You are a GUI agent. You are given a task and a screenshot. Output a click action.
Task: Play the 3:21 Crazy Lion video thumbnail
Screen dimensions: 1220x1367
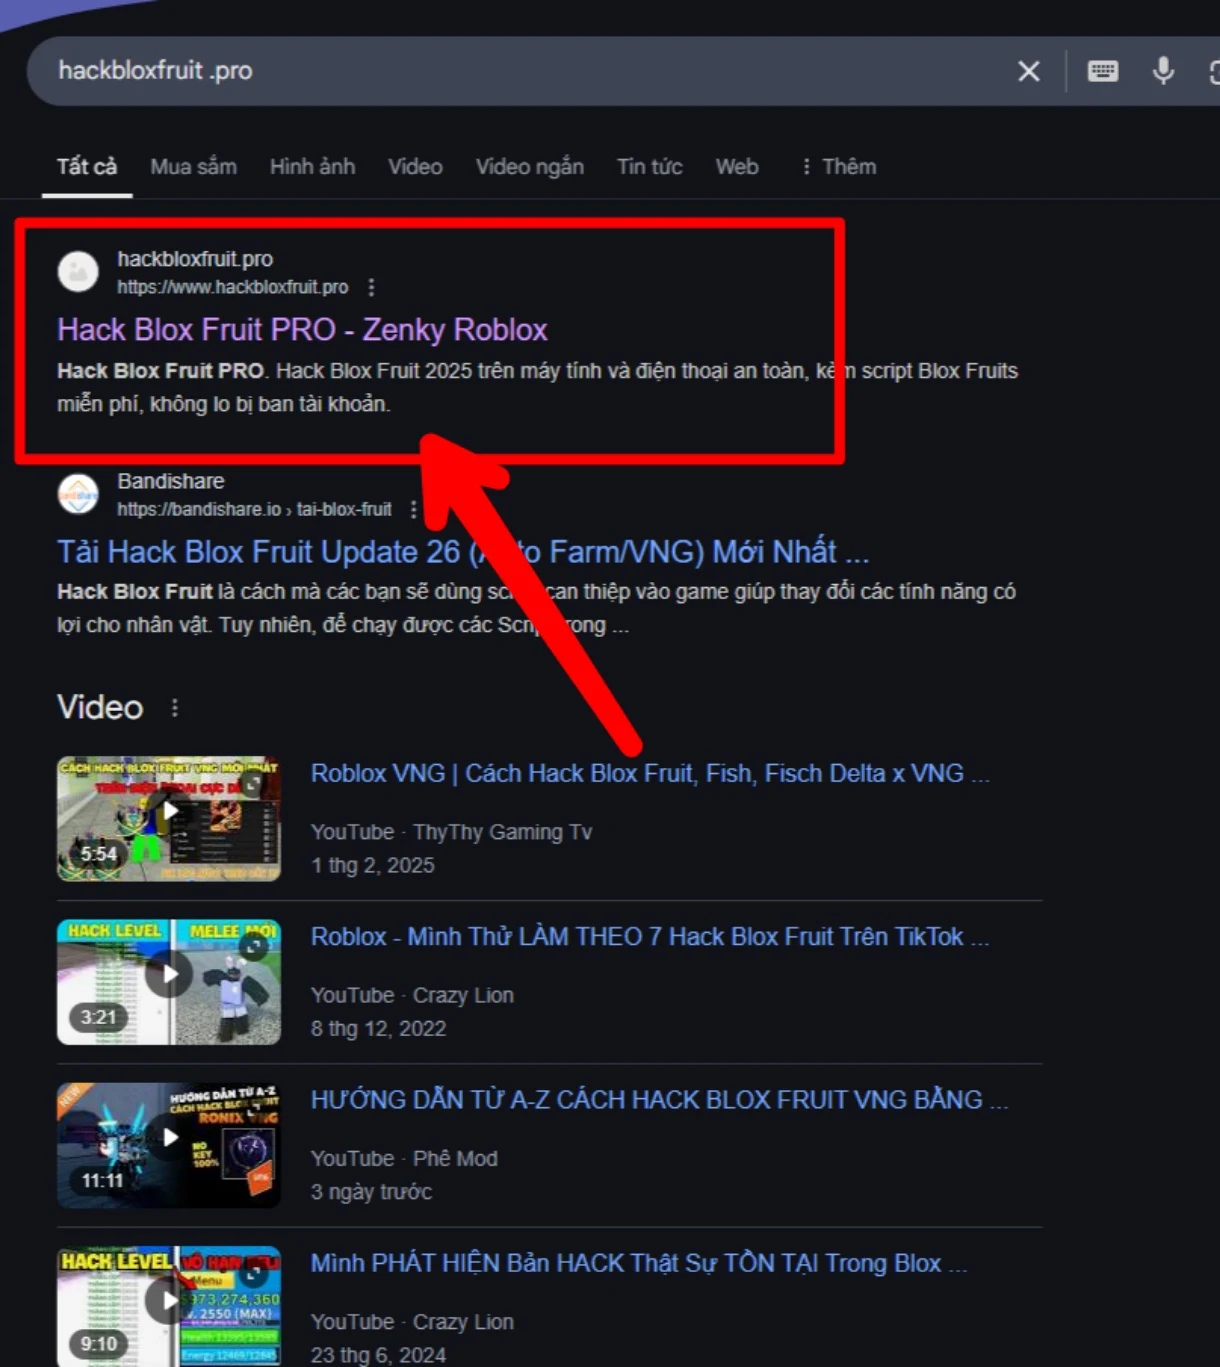pyautogui.click(x=169, y=982)
